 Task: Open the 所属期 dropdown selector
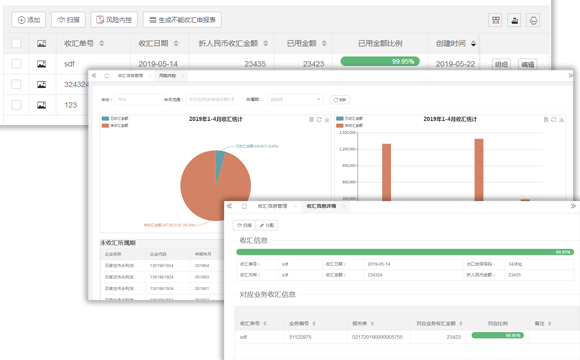(295, 99)
